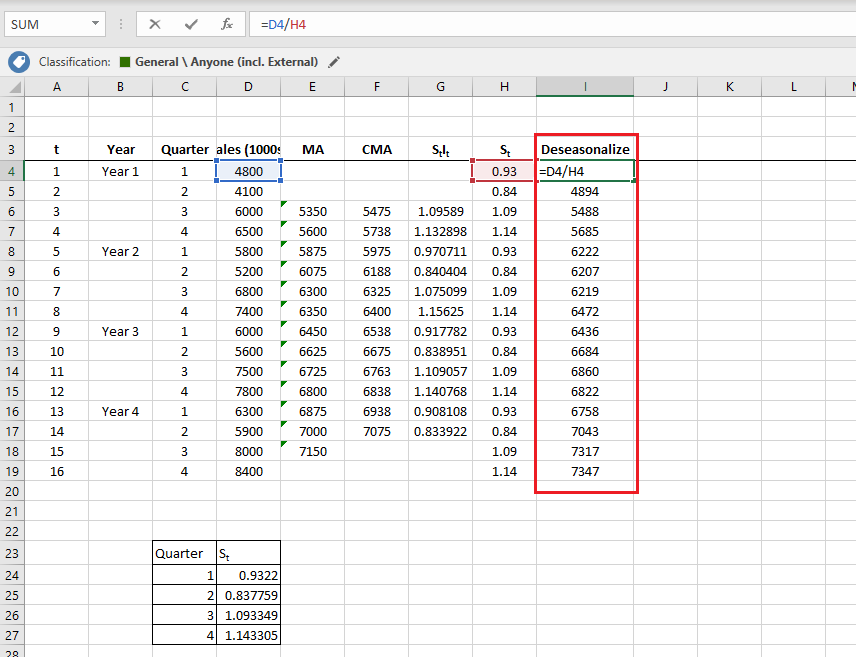Select cell D4 containing 4800
The height and width of the screenshot is (657, 856).
point(247,171)
